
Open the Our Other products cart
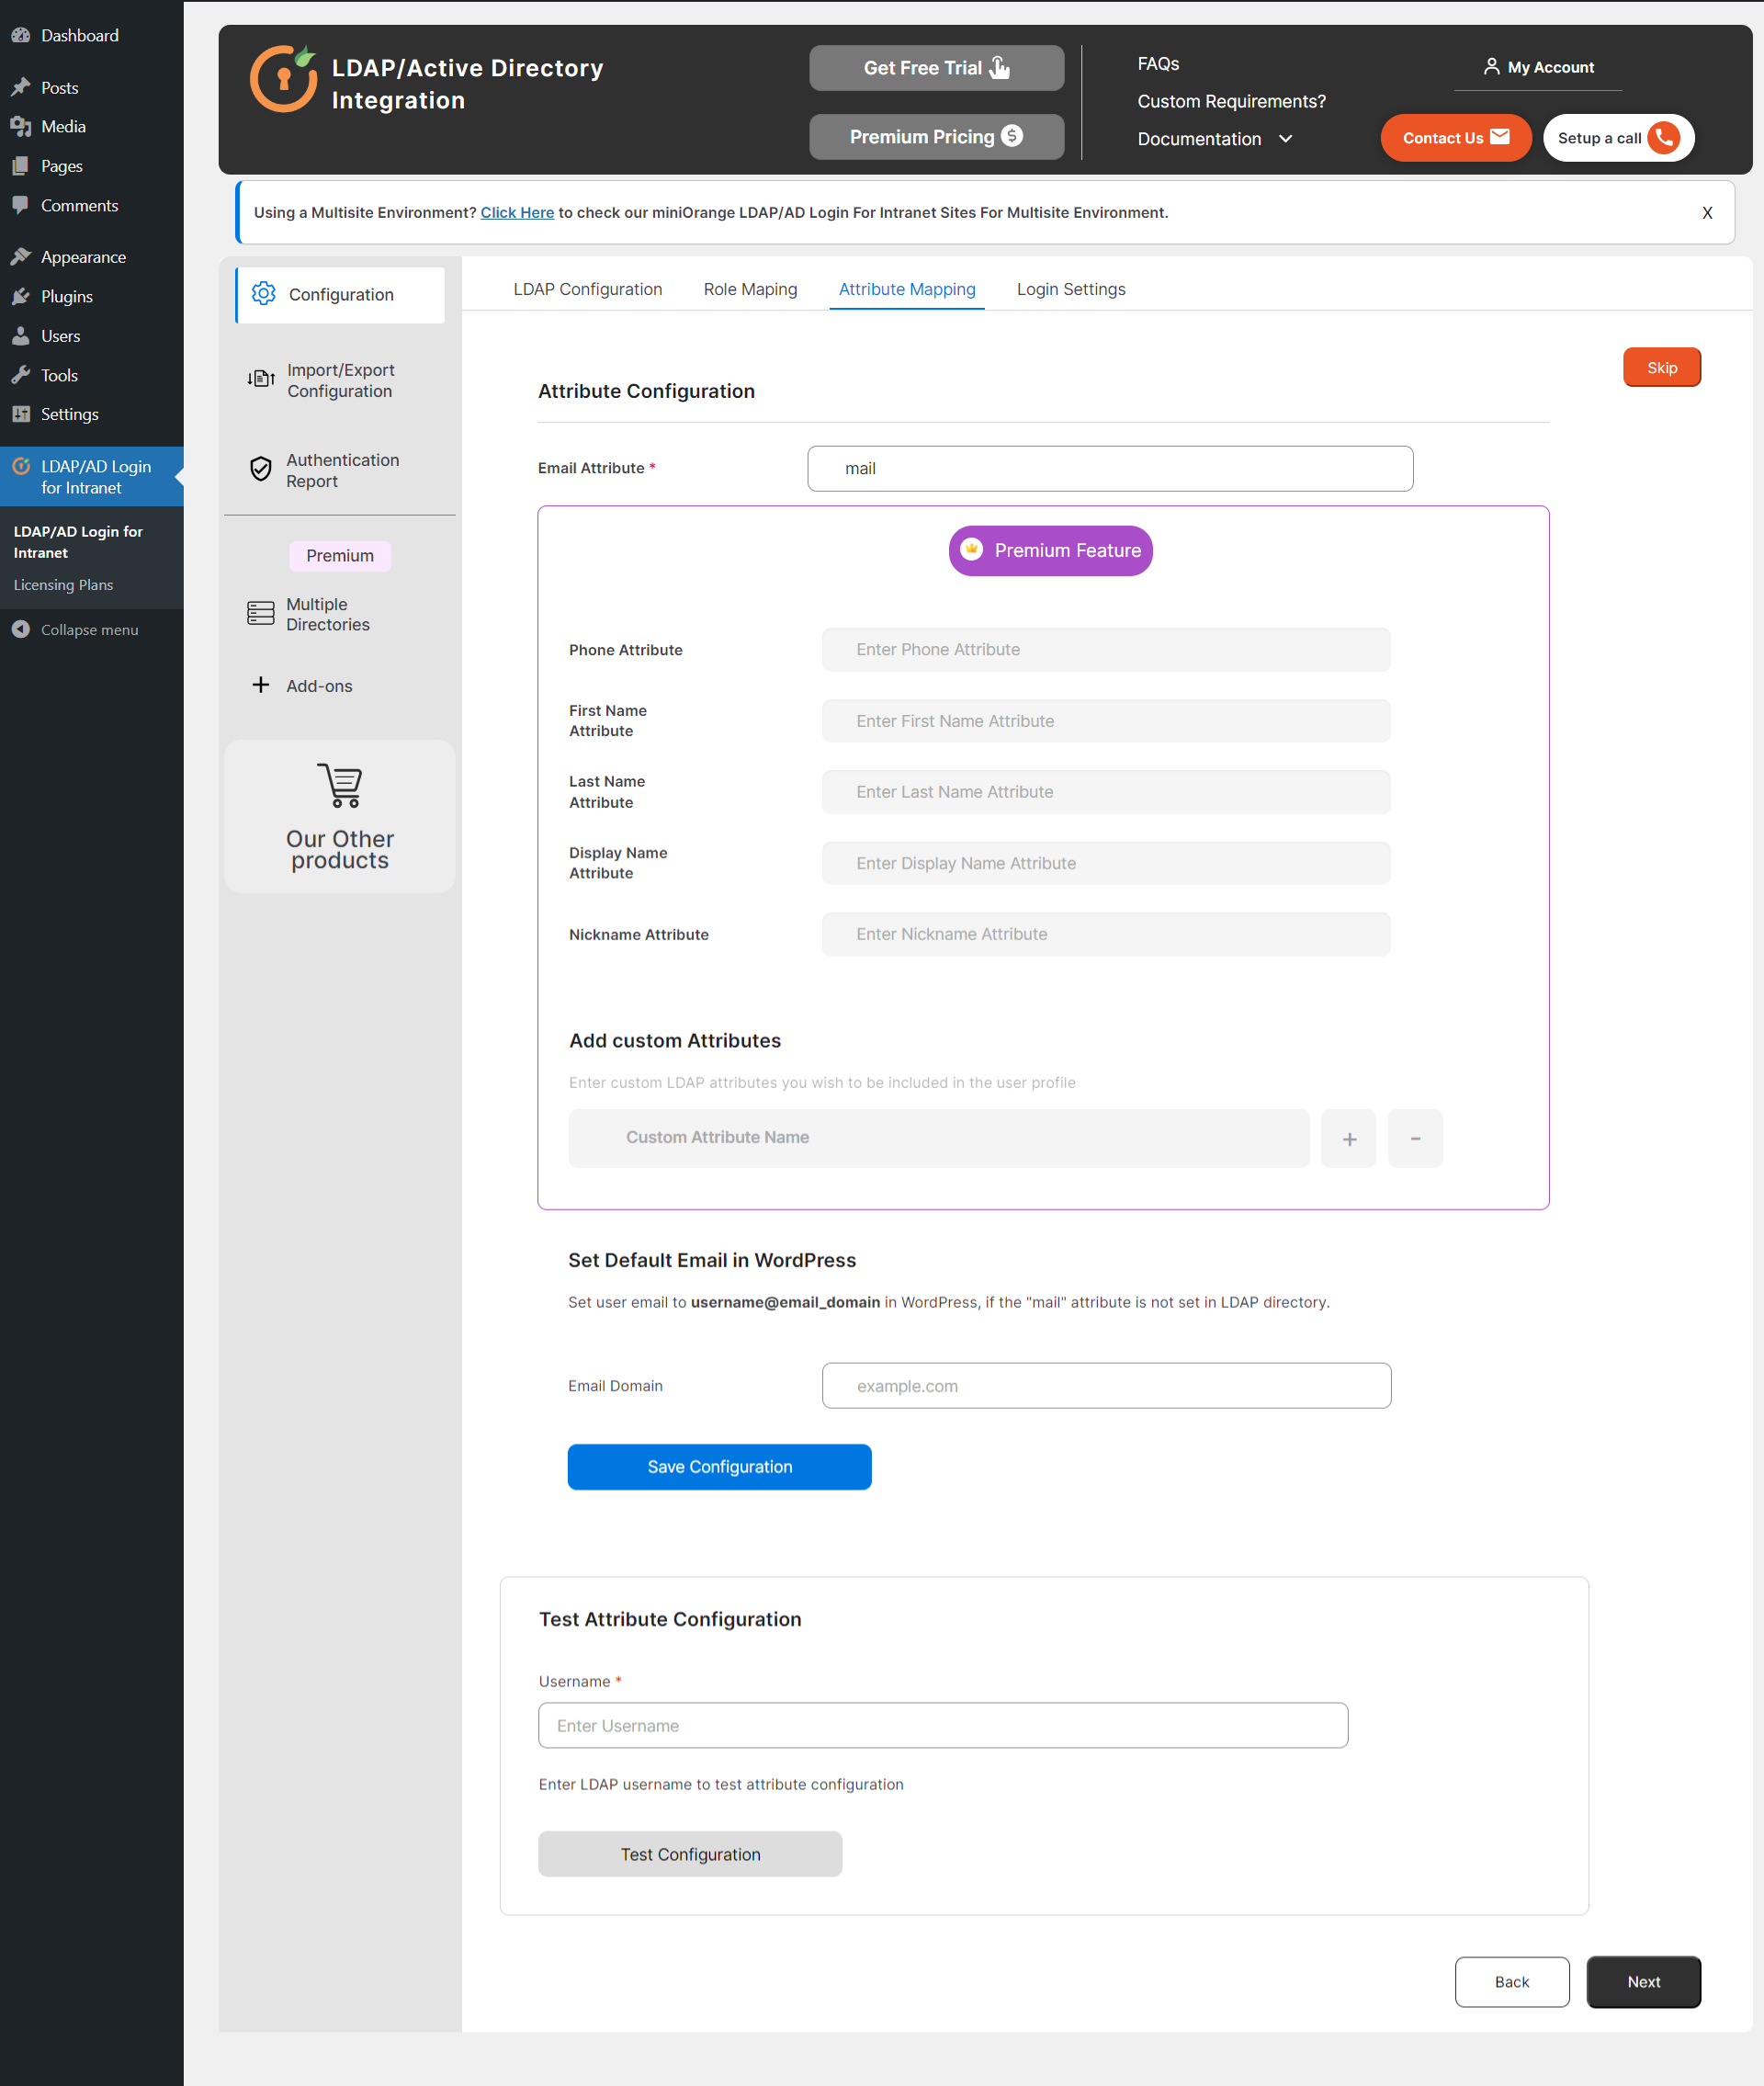click(340, 786)
